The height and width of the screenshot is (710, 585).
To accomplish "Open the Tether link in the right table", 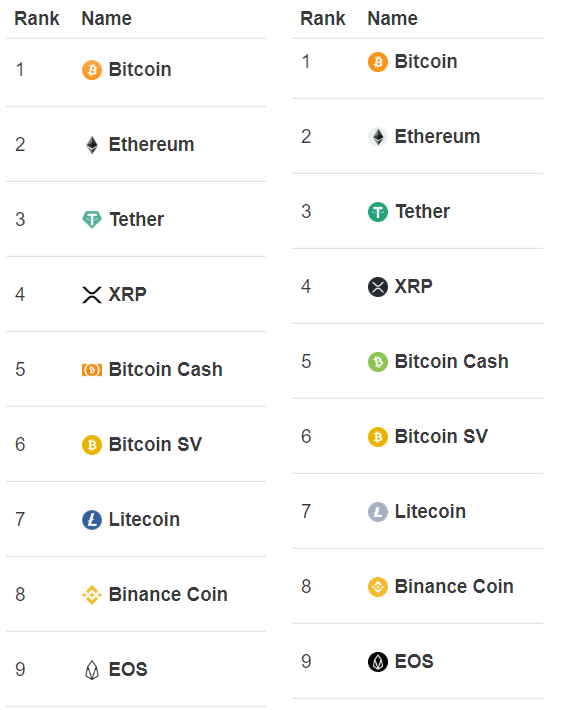I will 422,211.
